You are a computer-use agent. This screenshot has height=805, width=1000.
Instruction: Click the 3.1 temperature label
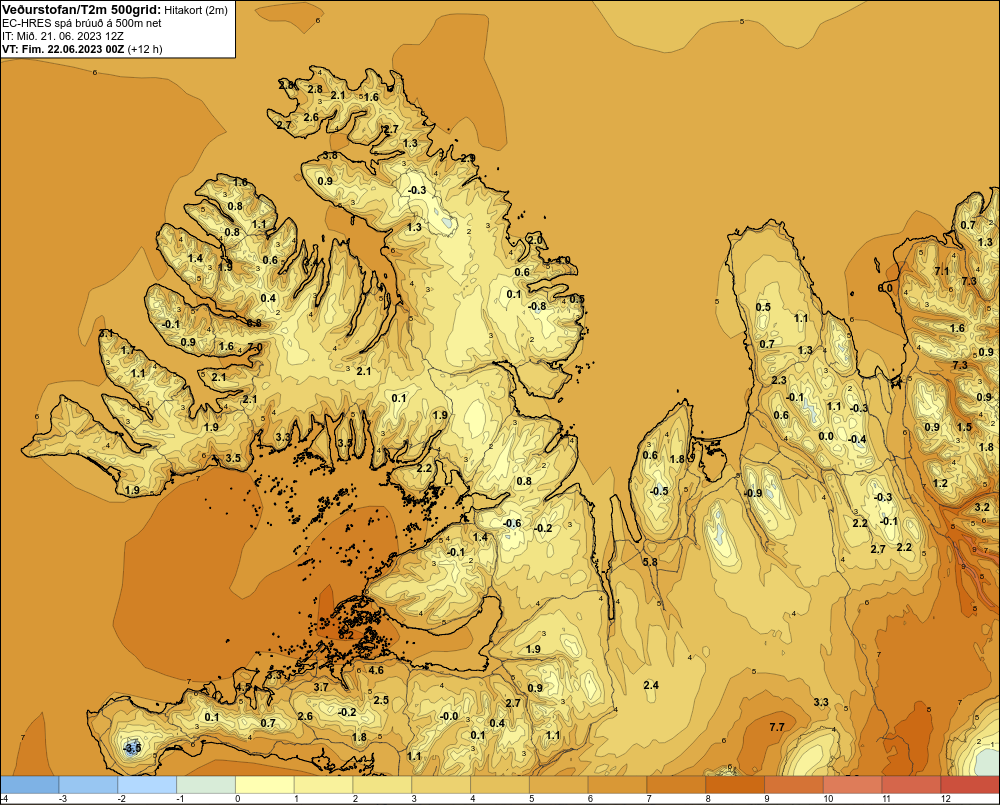(x=107, y=334)
